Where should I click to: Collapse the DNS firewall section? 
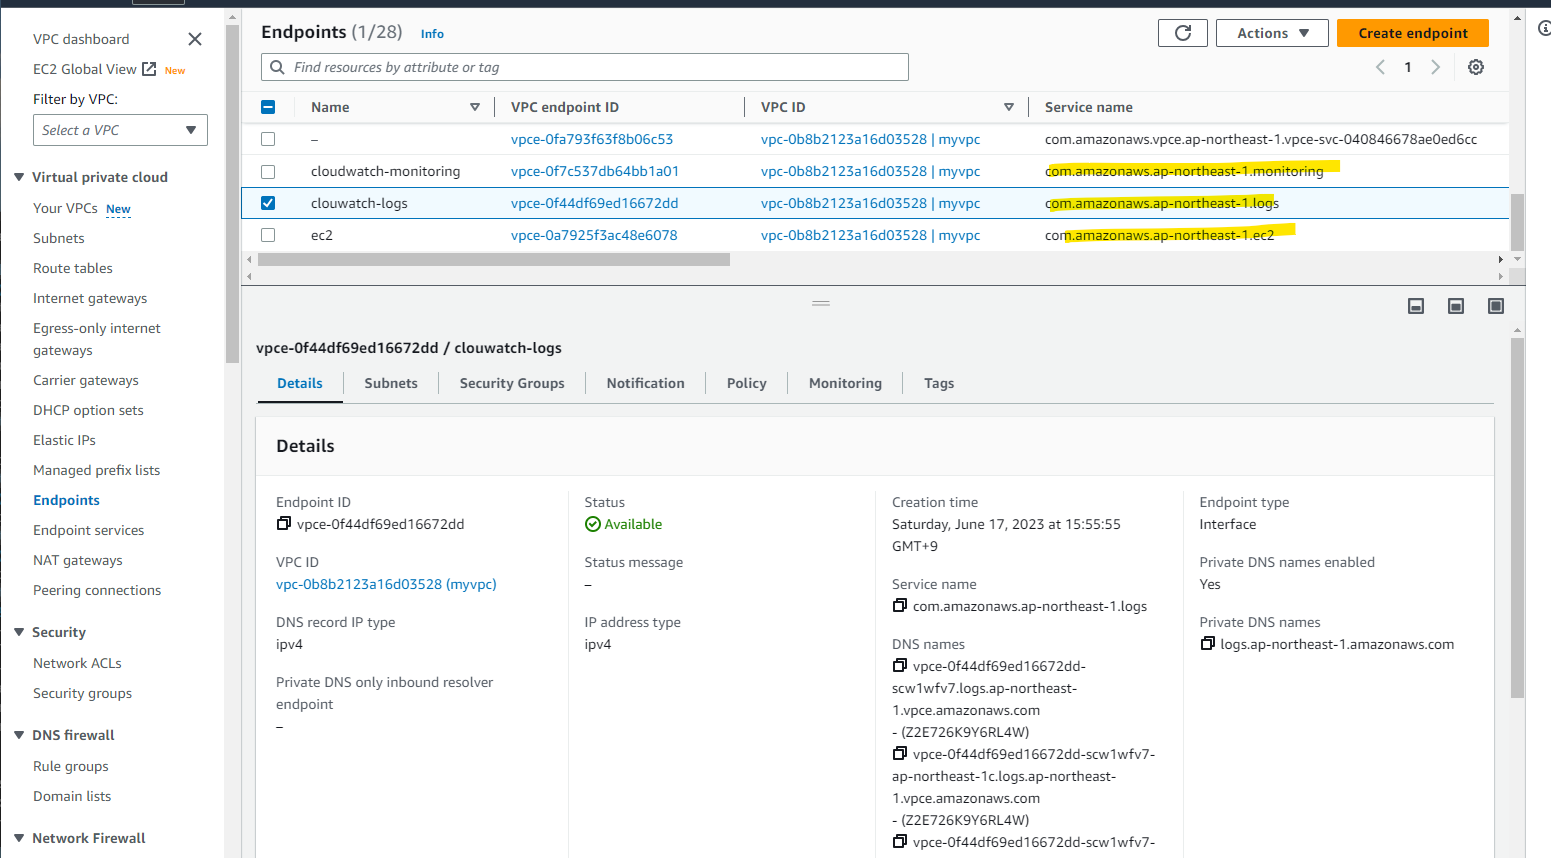(x=19, y=735)
